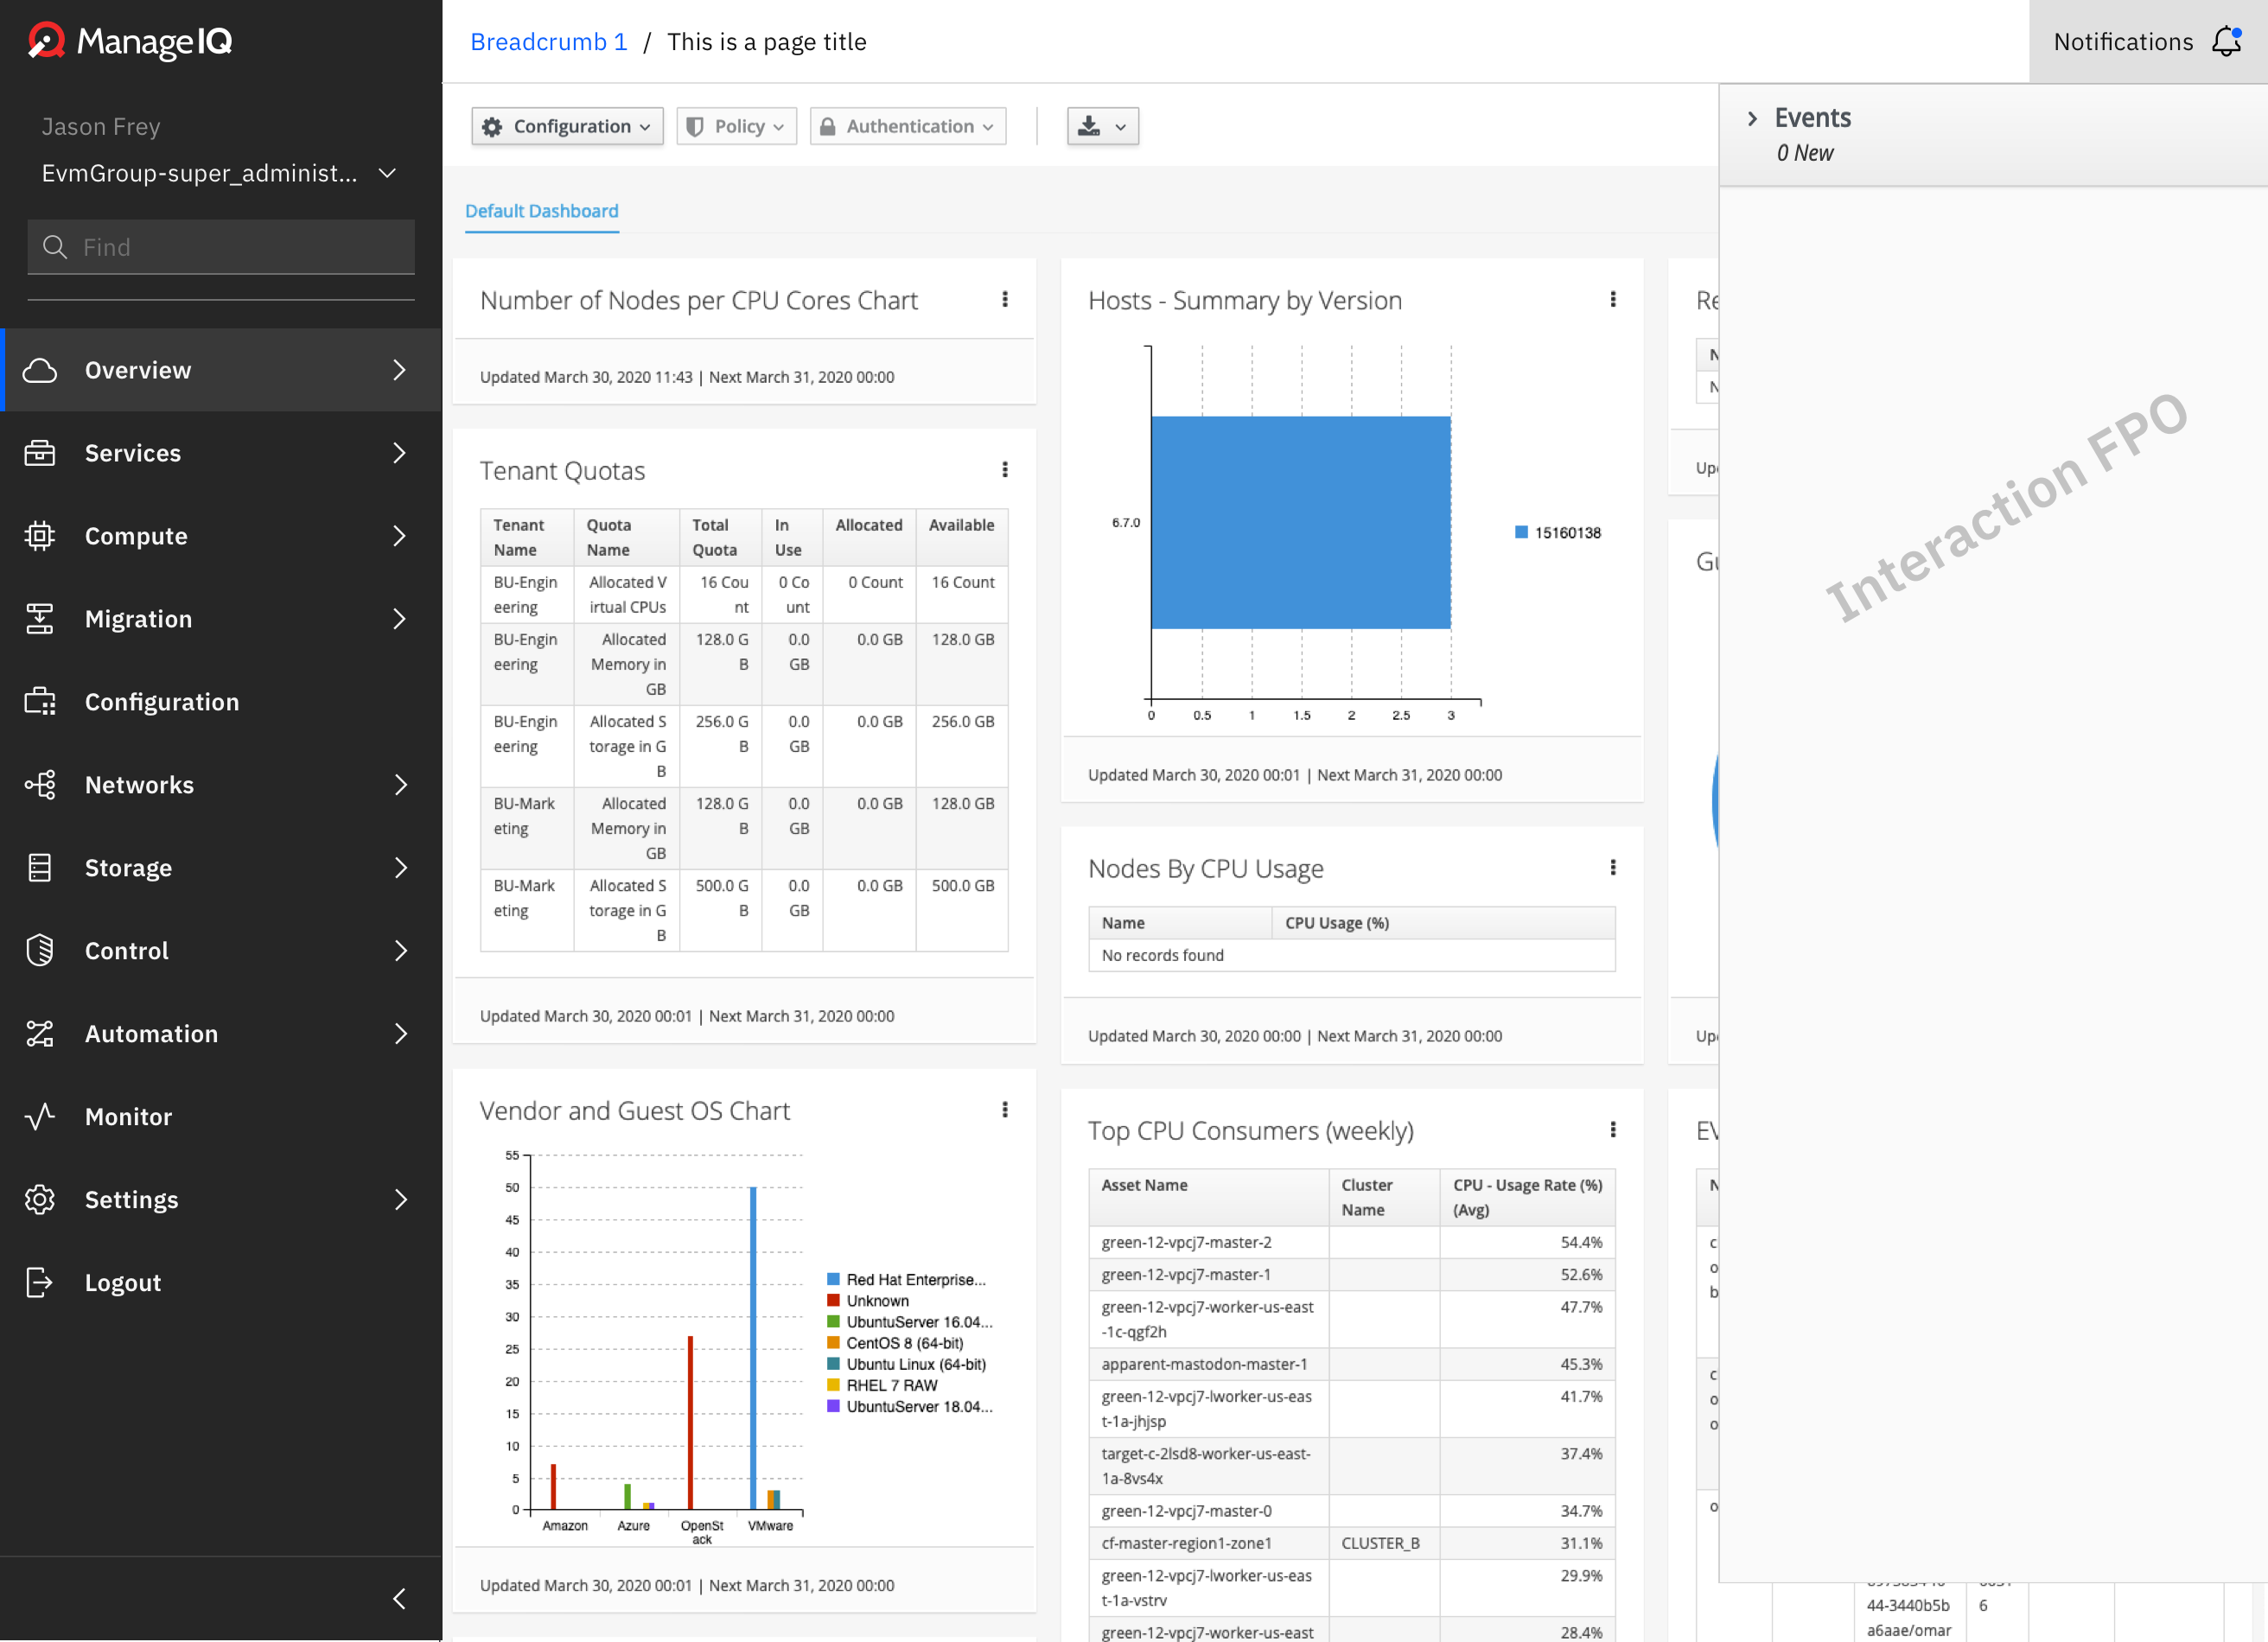
Task: Open Hosts Summary by Version kebab menu
Action: point(1613,299)
